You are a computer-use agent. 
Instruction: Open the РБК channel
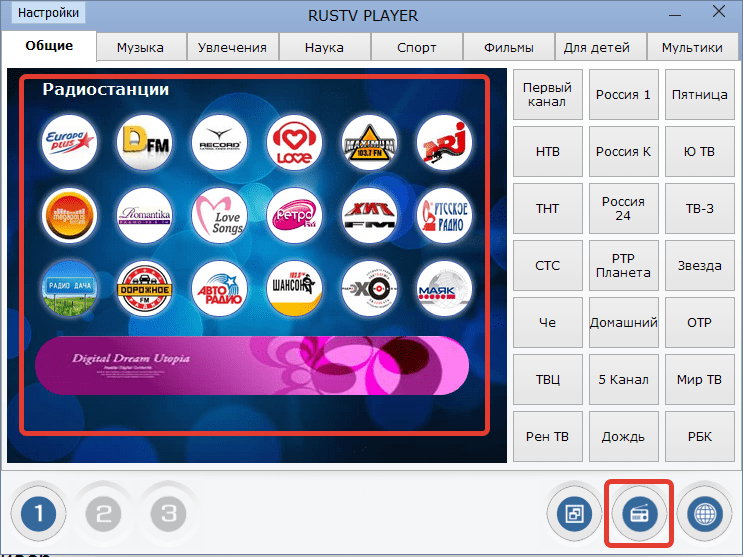pyautogui.click(x=700, y=436)
